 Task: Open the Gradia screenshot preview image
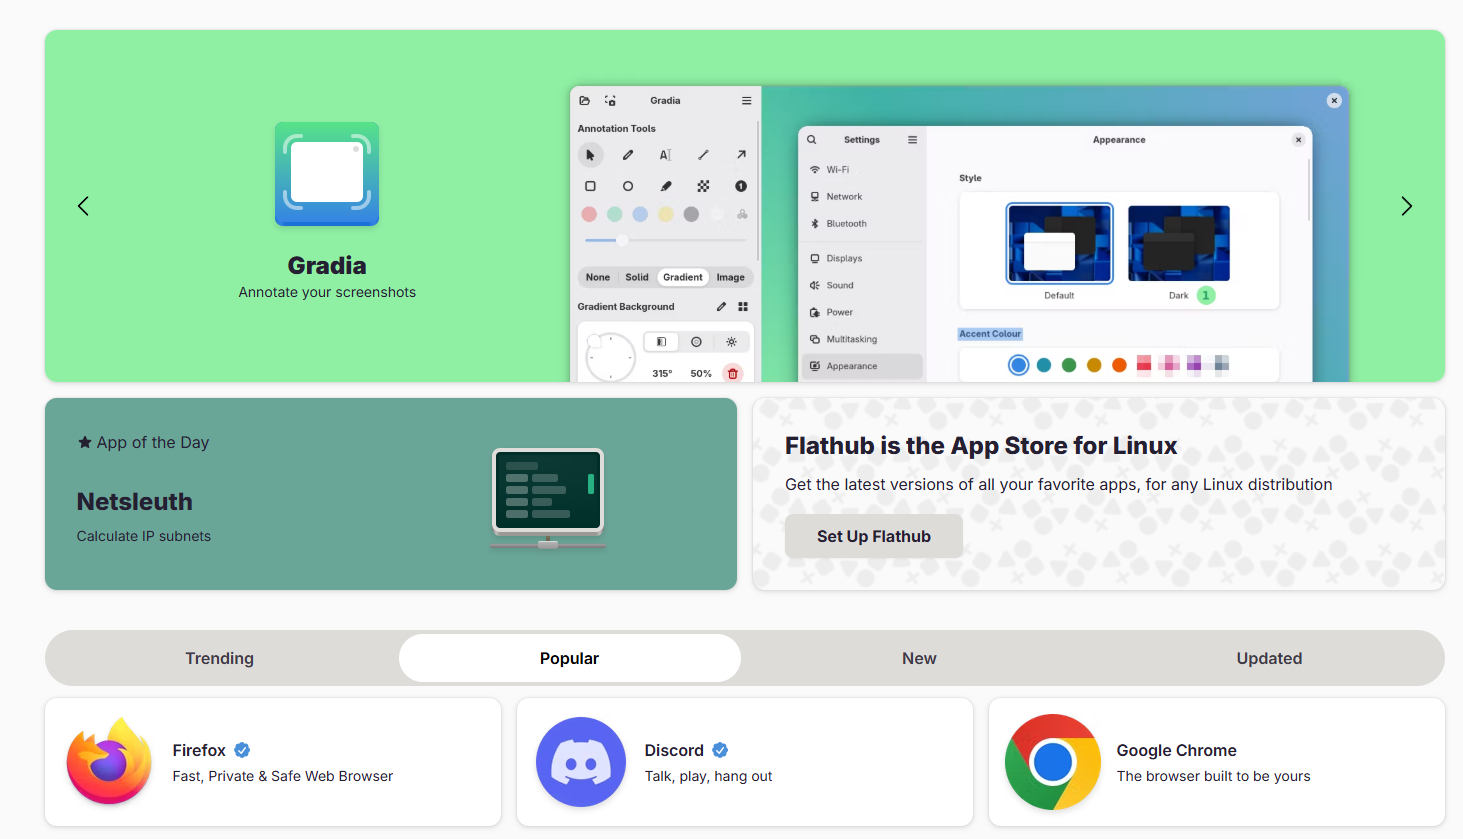960,234
